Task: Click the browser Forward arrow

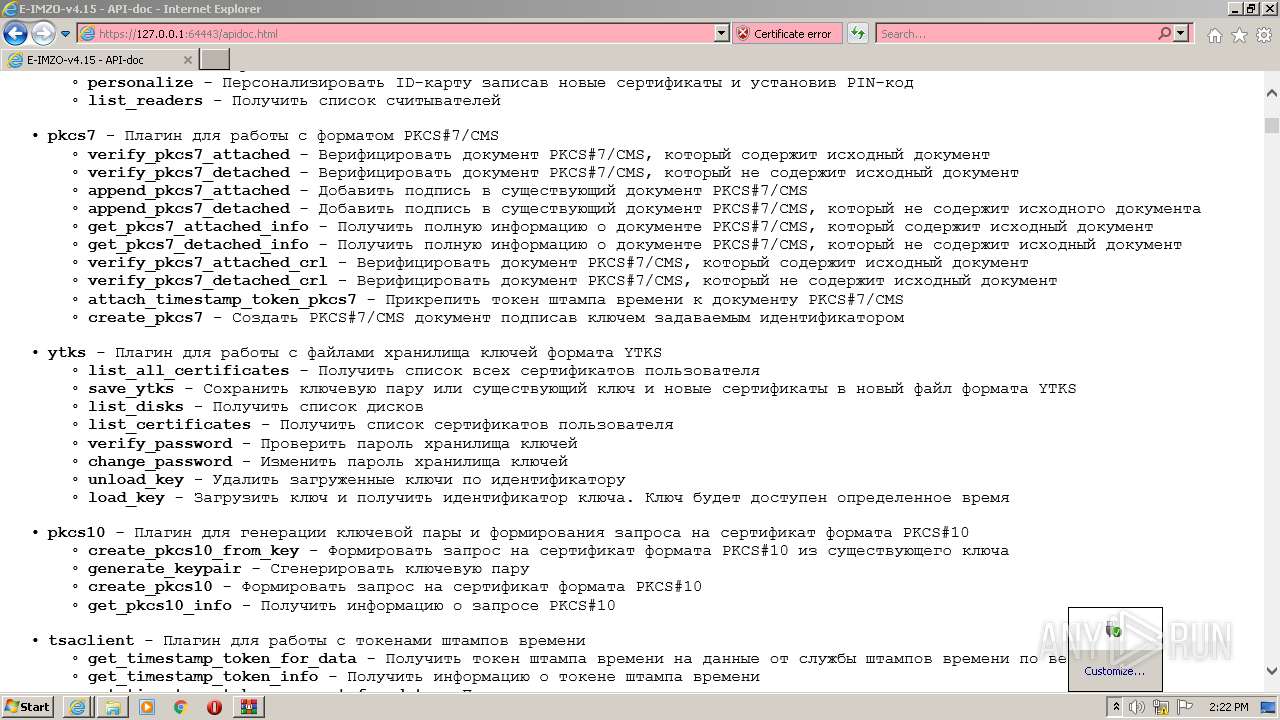Action: (43, 34)
